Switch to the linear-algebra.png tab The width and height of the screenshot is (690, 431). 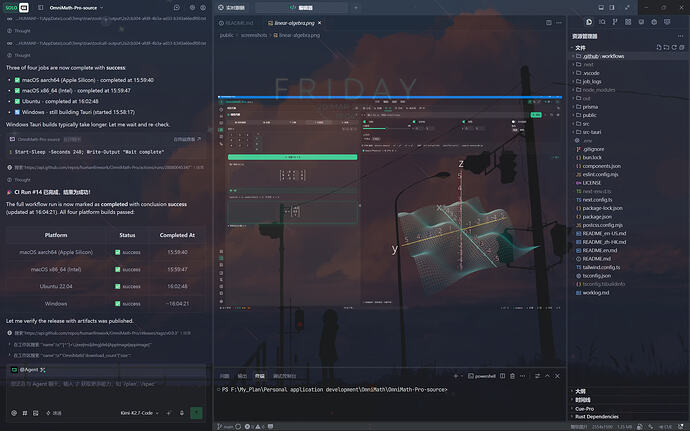pos(294,23)
